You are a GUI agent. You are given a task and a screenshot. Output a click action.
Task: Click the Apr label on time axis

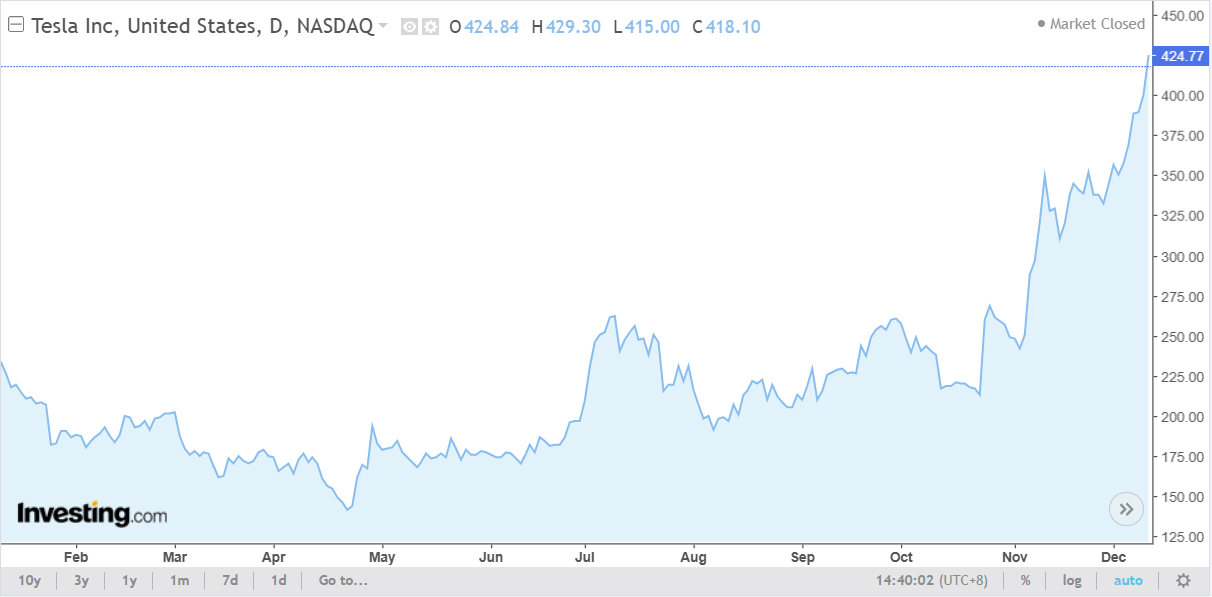click(x=274, y=556)
